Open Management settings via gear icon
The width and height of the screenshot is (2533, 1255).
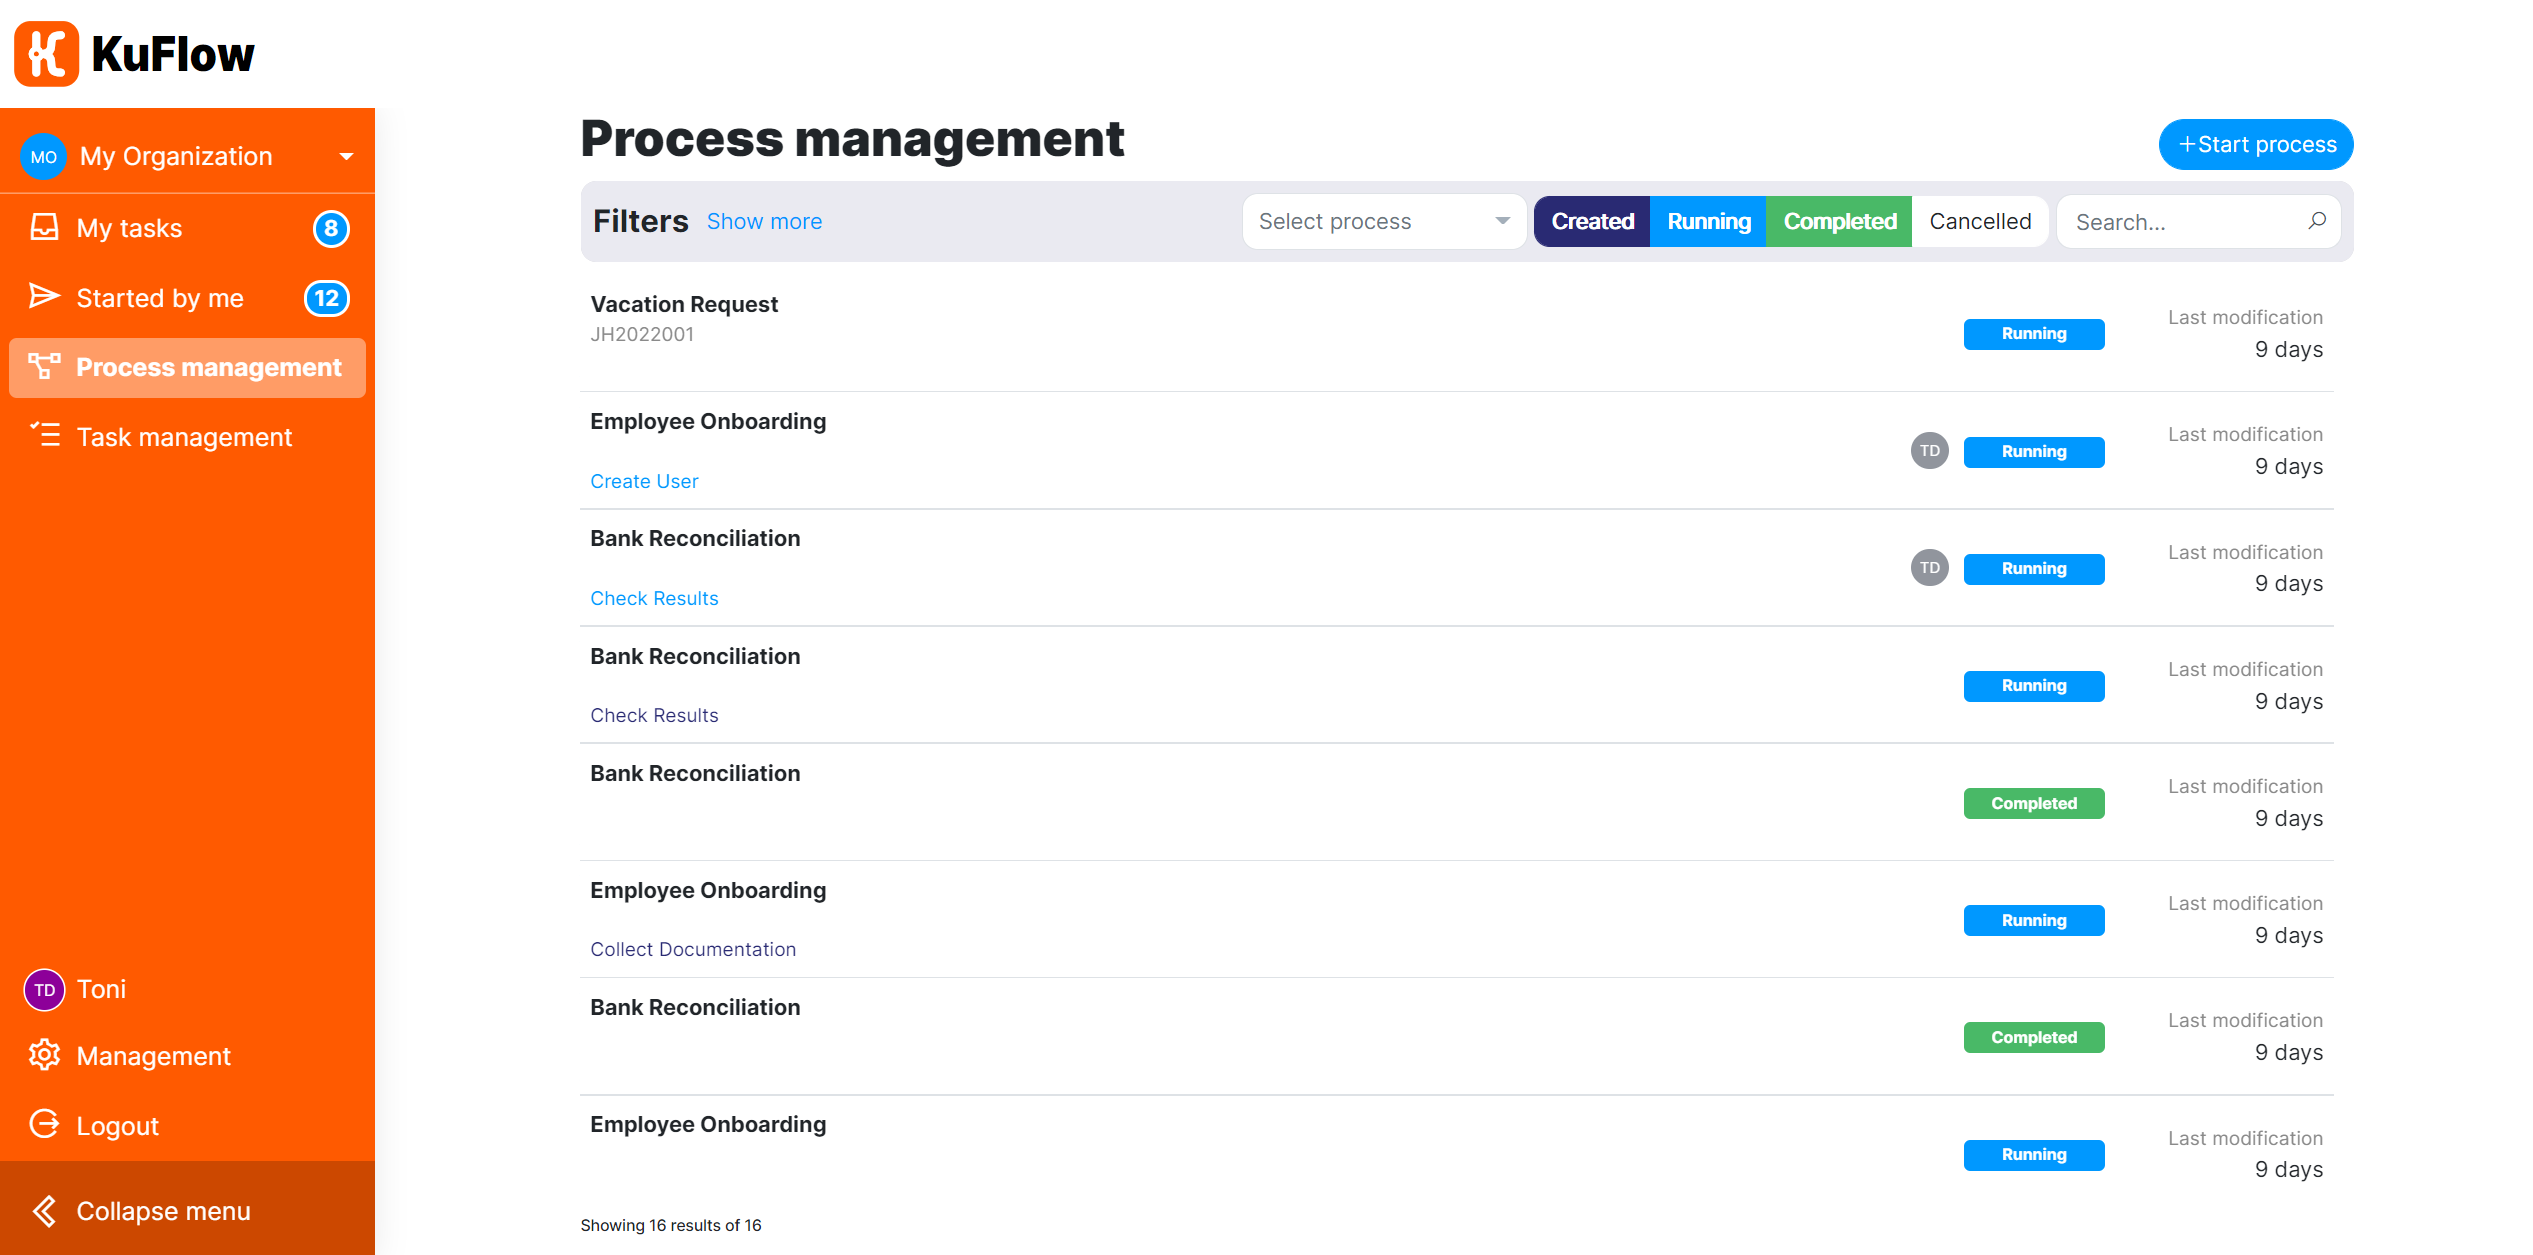click(44, 1056)
